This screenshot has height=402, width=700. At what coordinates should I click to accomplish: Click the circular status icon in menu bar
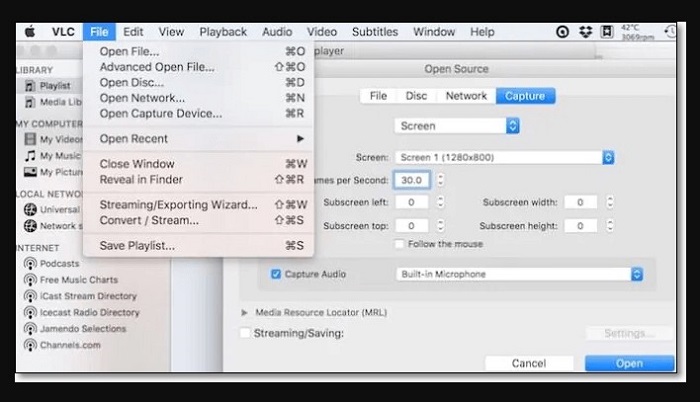point(562,32)
